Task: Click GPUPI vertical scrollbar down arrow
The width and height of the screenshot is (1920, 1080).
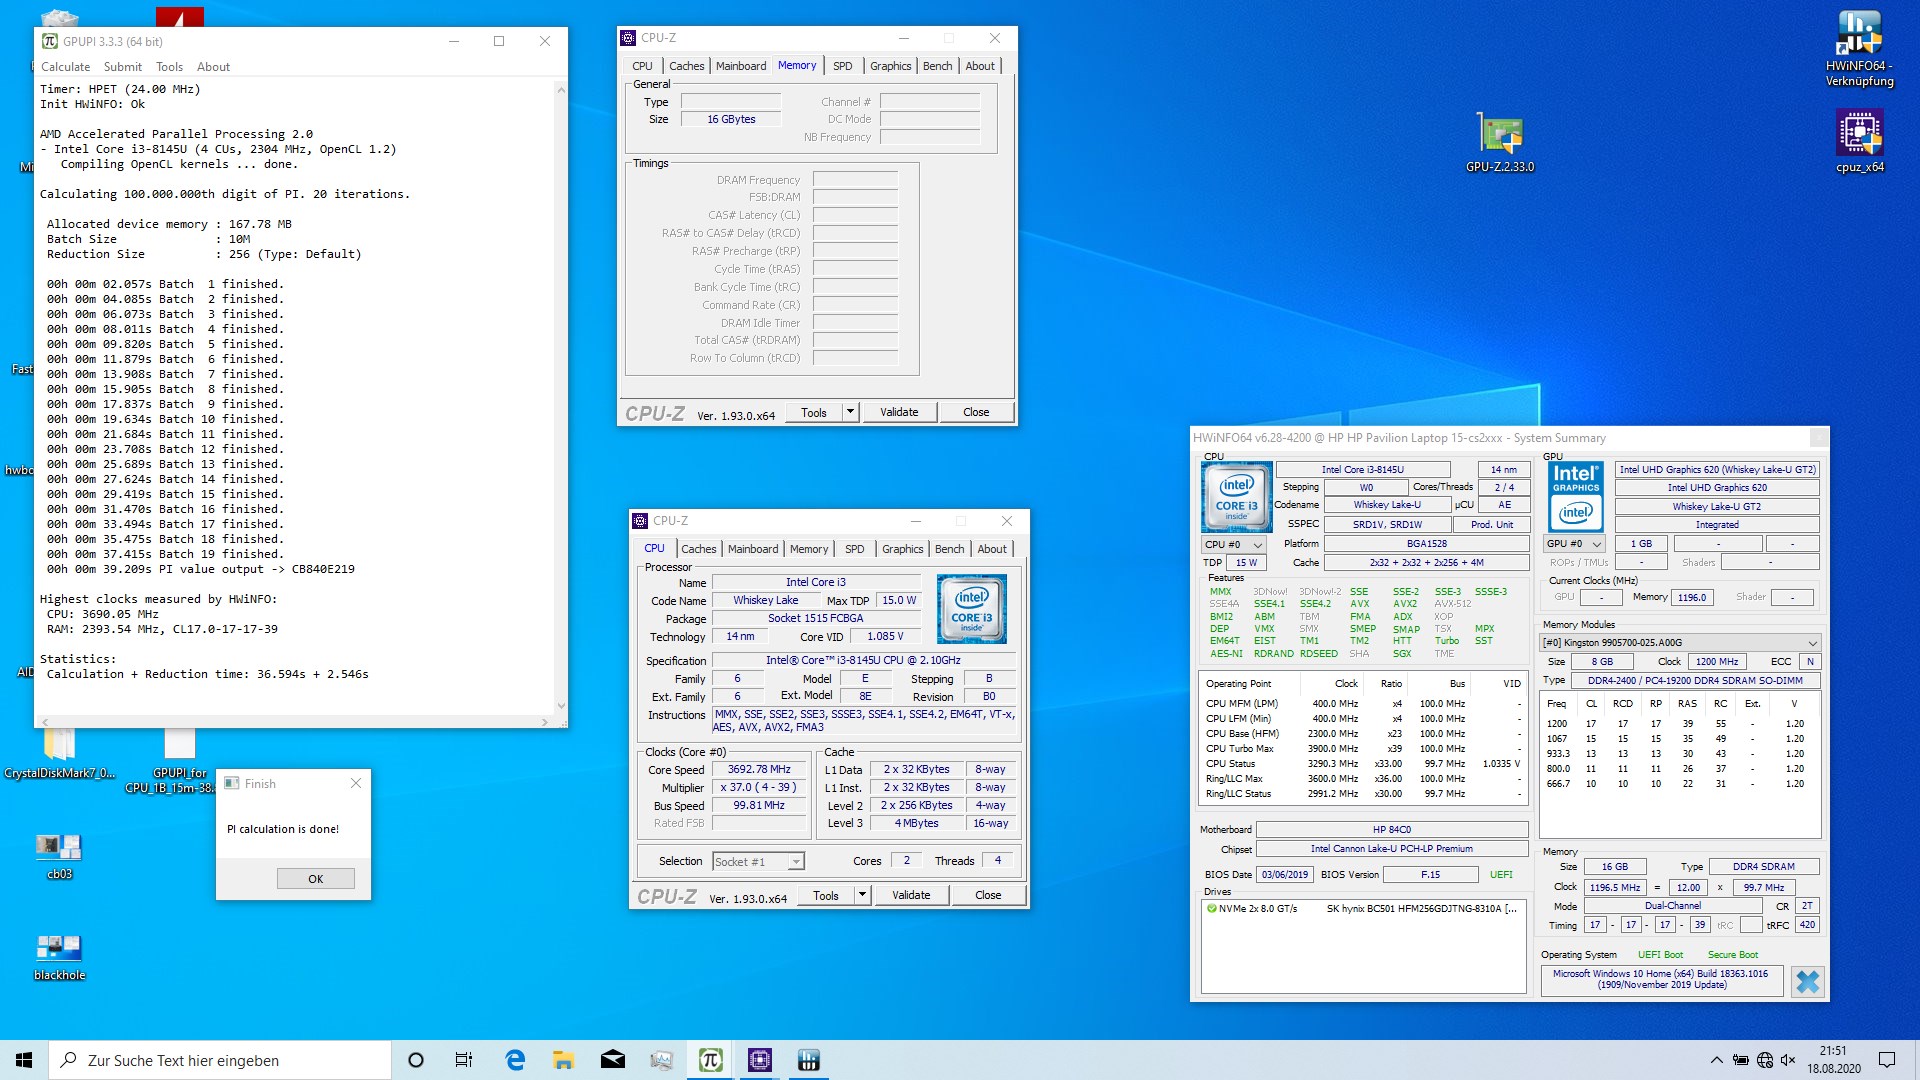Action: pyautogui.click(x=560, y=706)
